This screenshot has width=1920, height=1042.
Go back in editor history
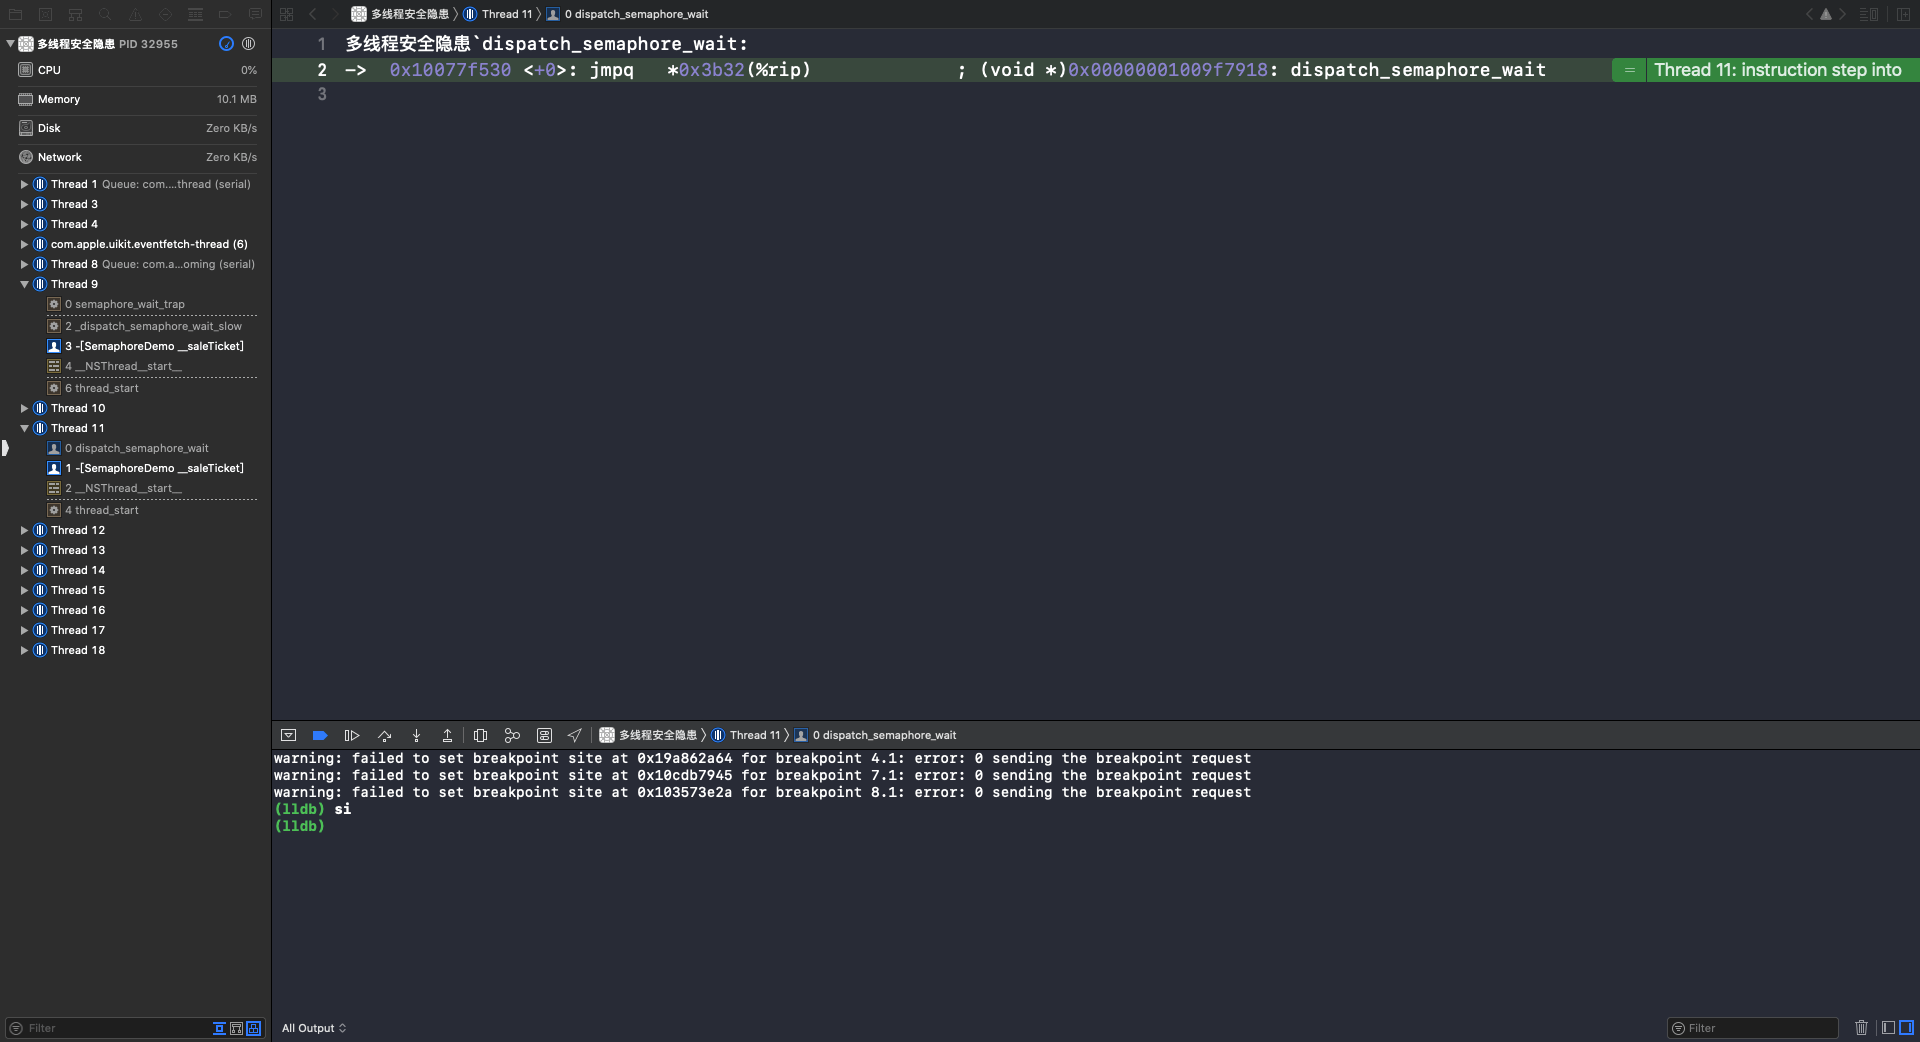(313, 14)
